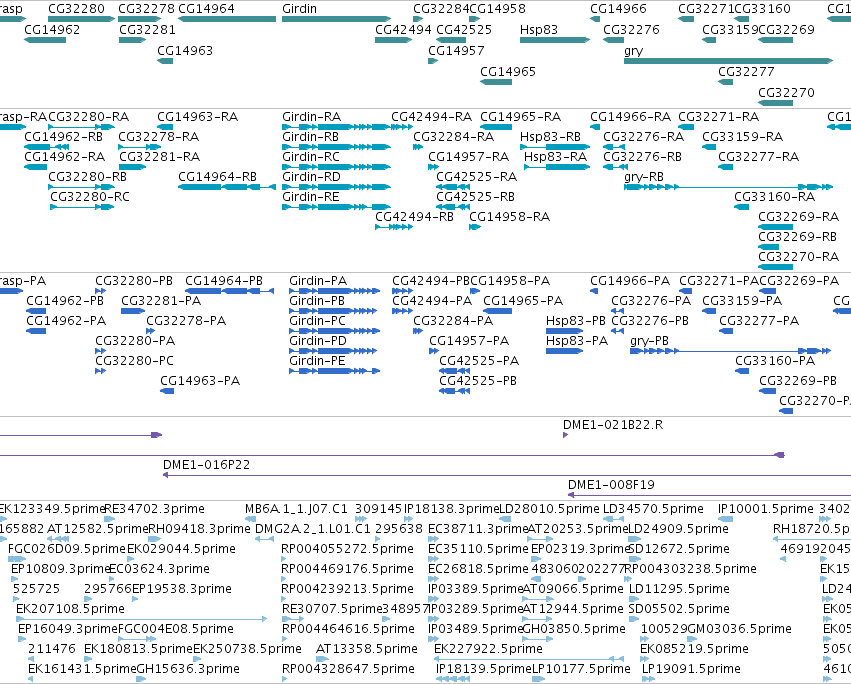Select EST label RP004055272.5prime
The width and height of the screenshot is (851, 684).
point(347,549)
